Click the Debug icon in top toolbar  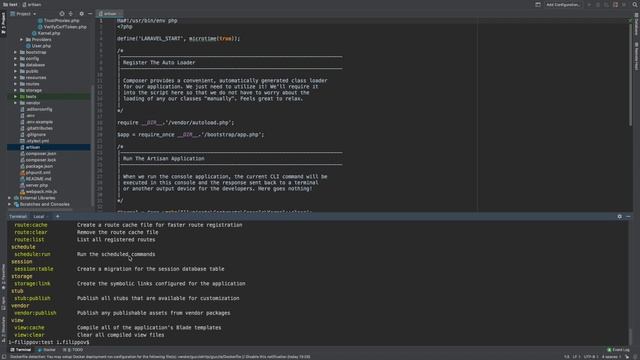click(598, 4)
